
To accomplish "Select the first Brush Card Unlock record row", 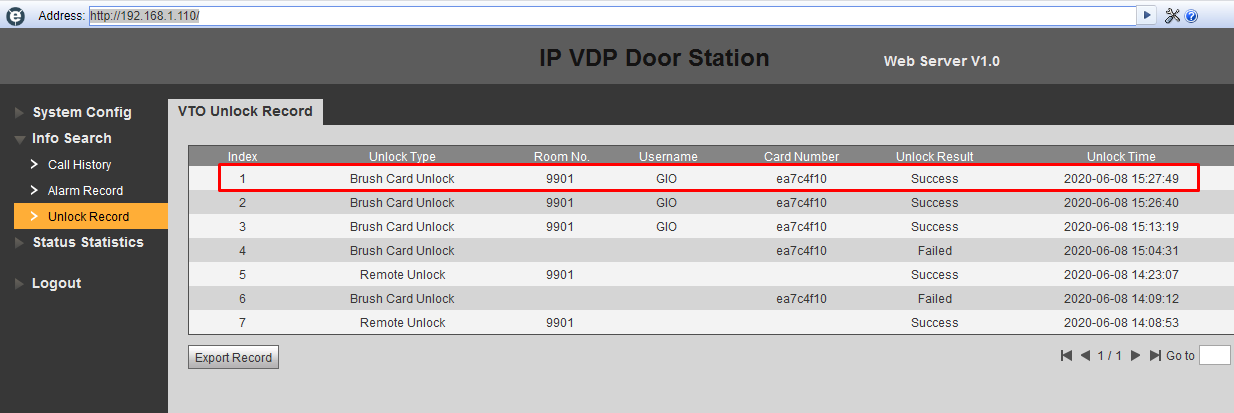I will (709, 178).
